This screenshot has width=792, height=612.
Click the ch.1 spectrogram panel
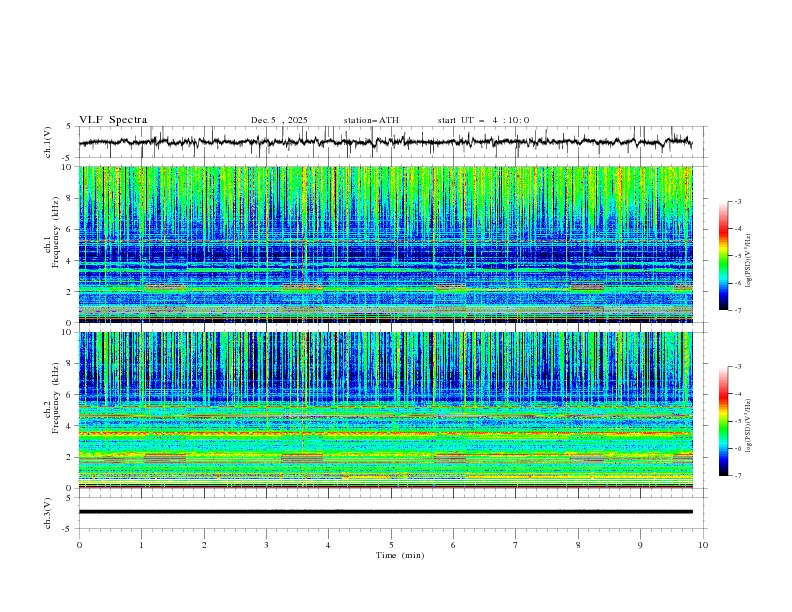coord(386,244)
